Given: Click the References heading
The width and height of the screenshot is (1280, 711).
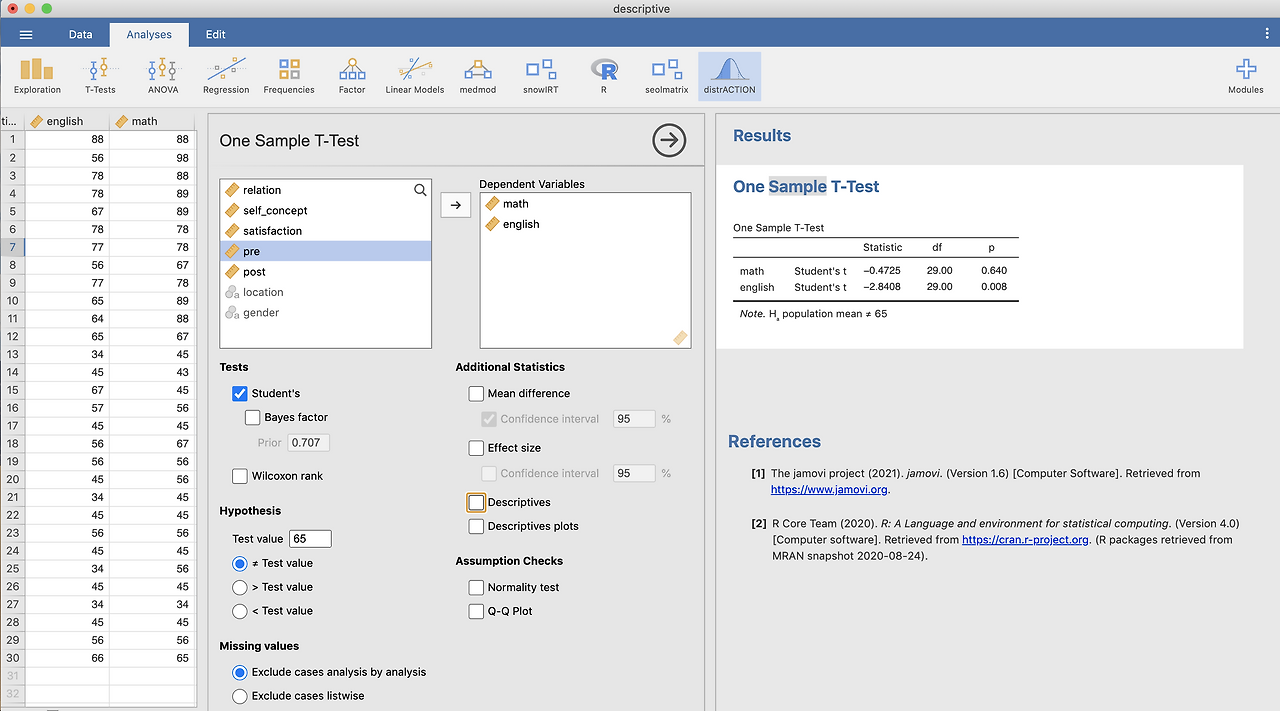Looking at the screenshot, I should coord(774,441).
